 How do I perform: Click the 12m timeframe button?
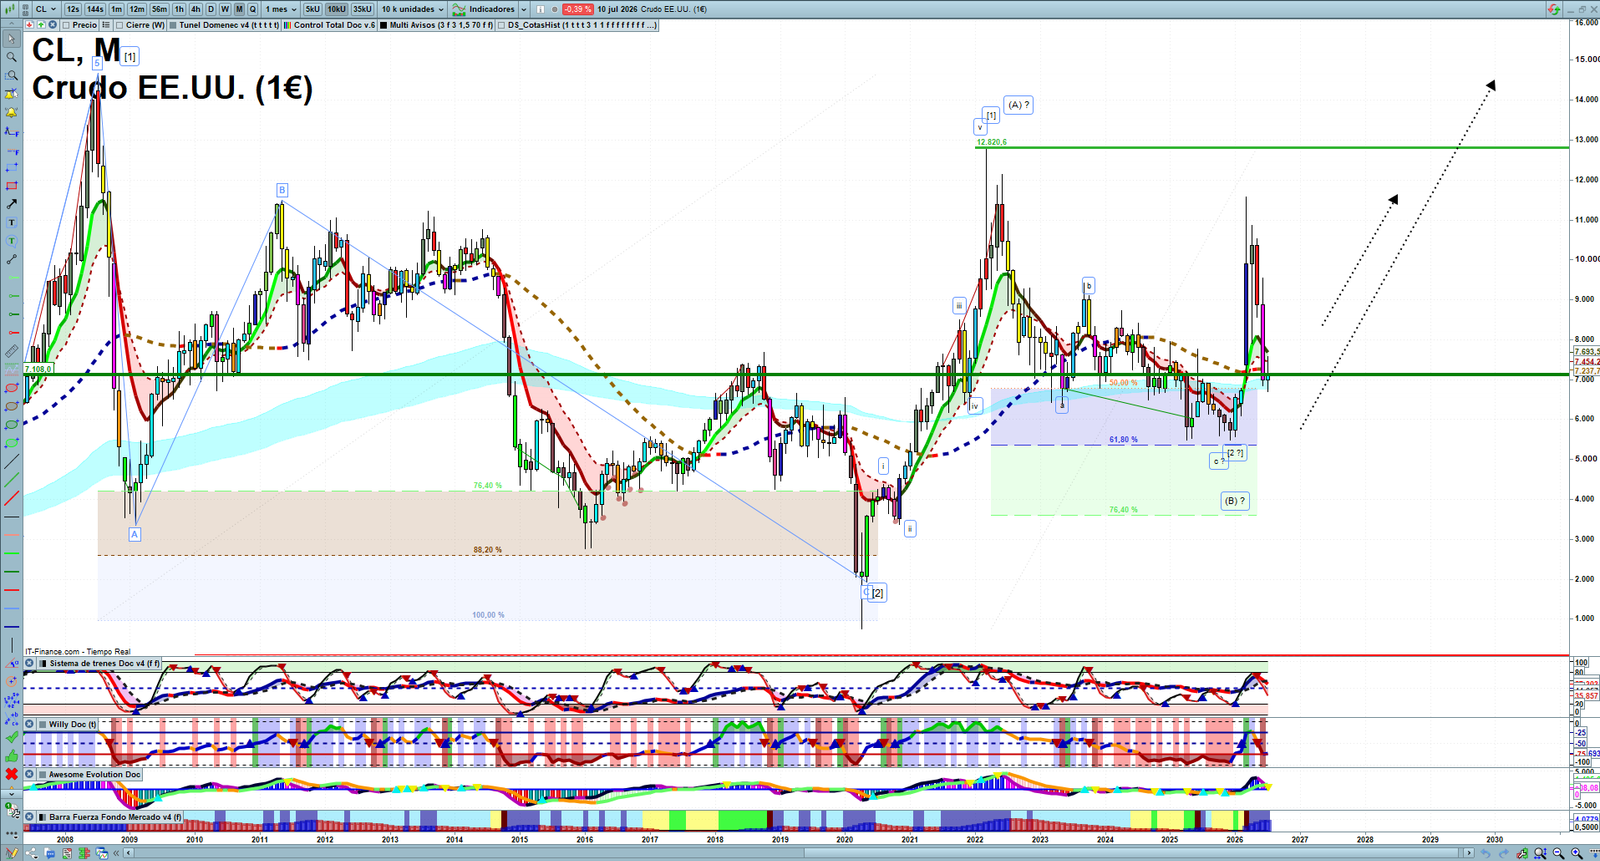(137, 9)
